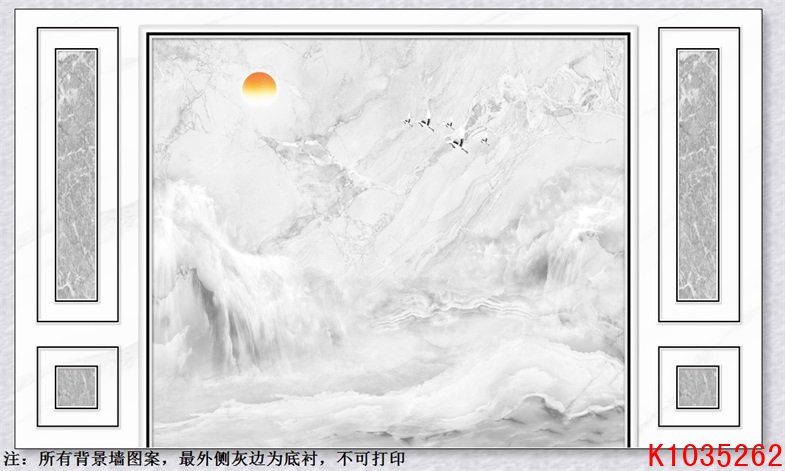Image resolution: width=785 pixels, height=471 pixels.
Task: Select the small square marble panel bottom-left
Action: point(76,387)
